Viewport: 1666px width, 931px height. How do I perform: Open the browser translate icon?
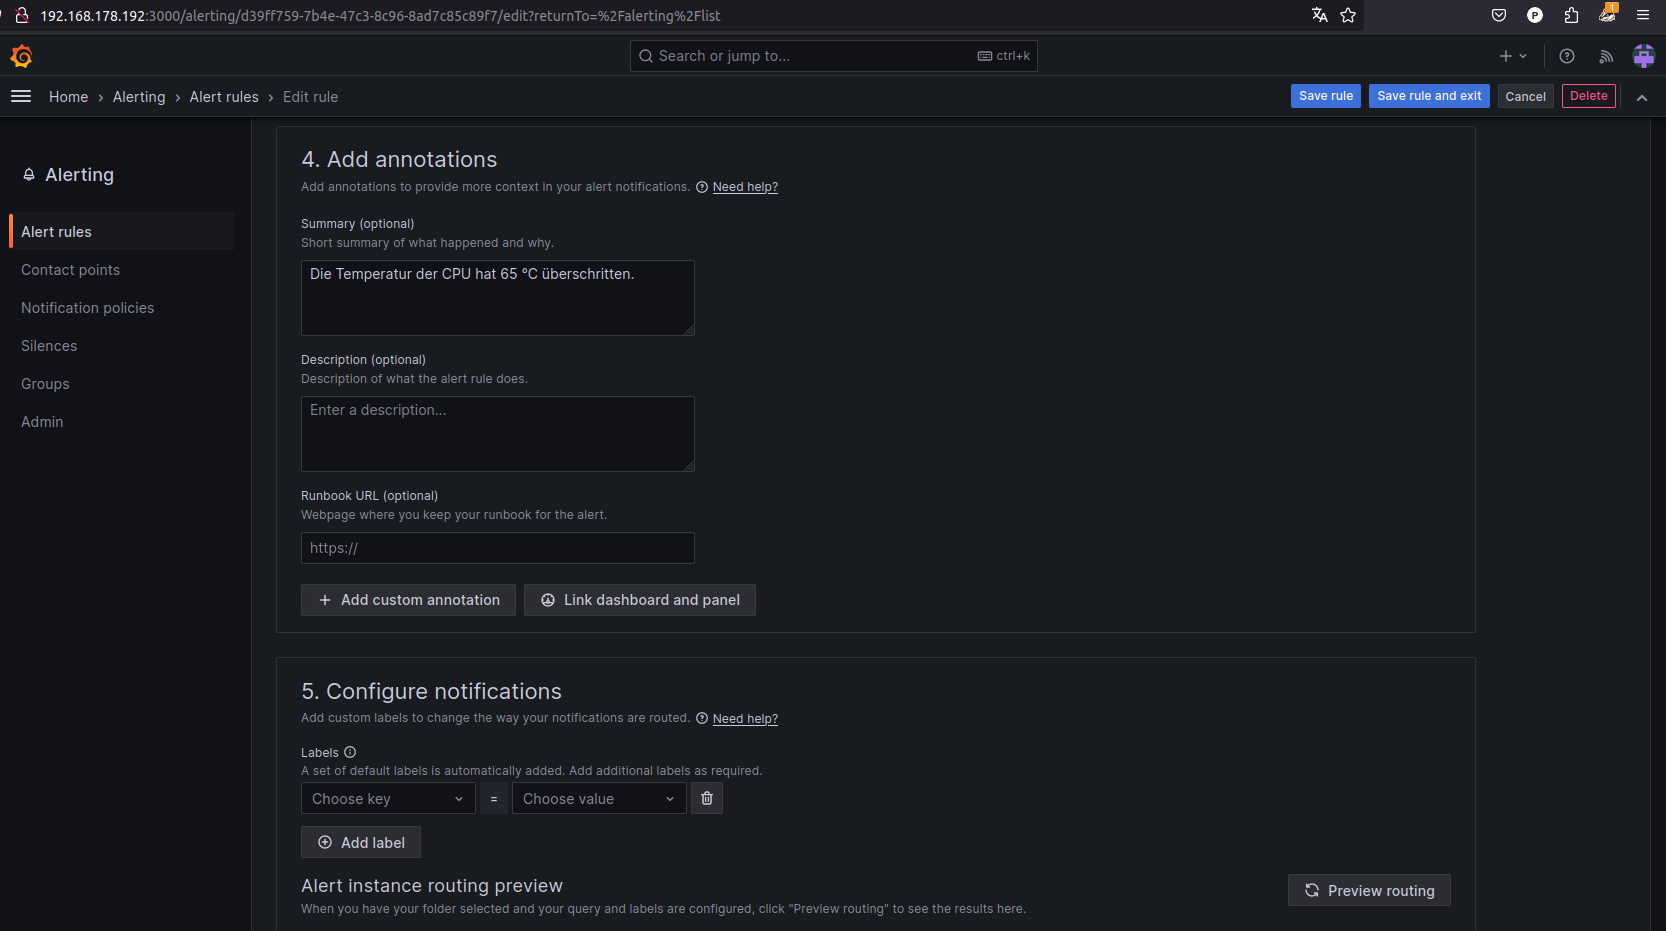pos(1320,15)
